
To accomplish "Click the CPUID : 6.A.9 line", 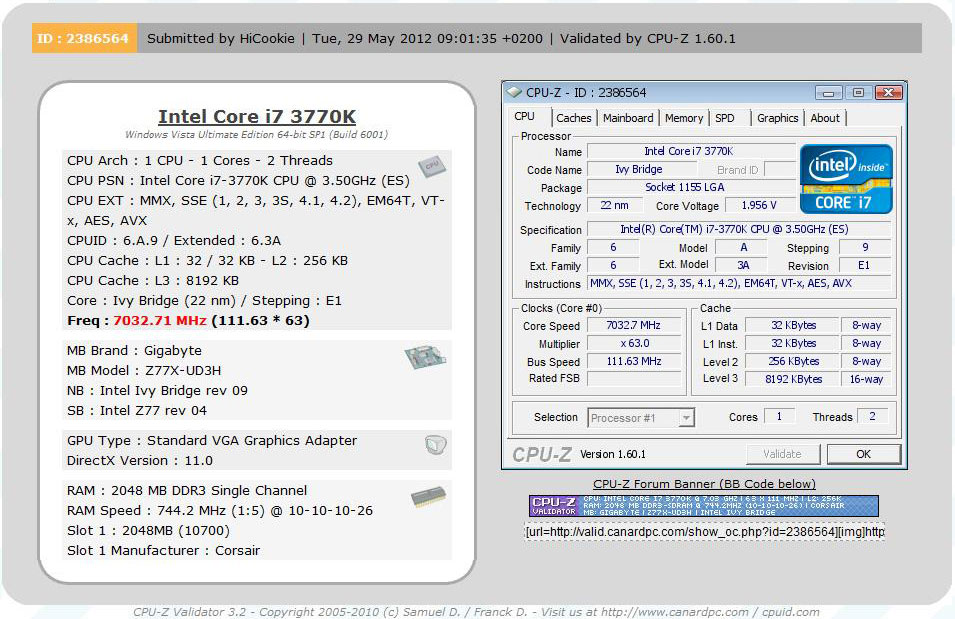I will [x=174, y=241].
